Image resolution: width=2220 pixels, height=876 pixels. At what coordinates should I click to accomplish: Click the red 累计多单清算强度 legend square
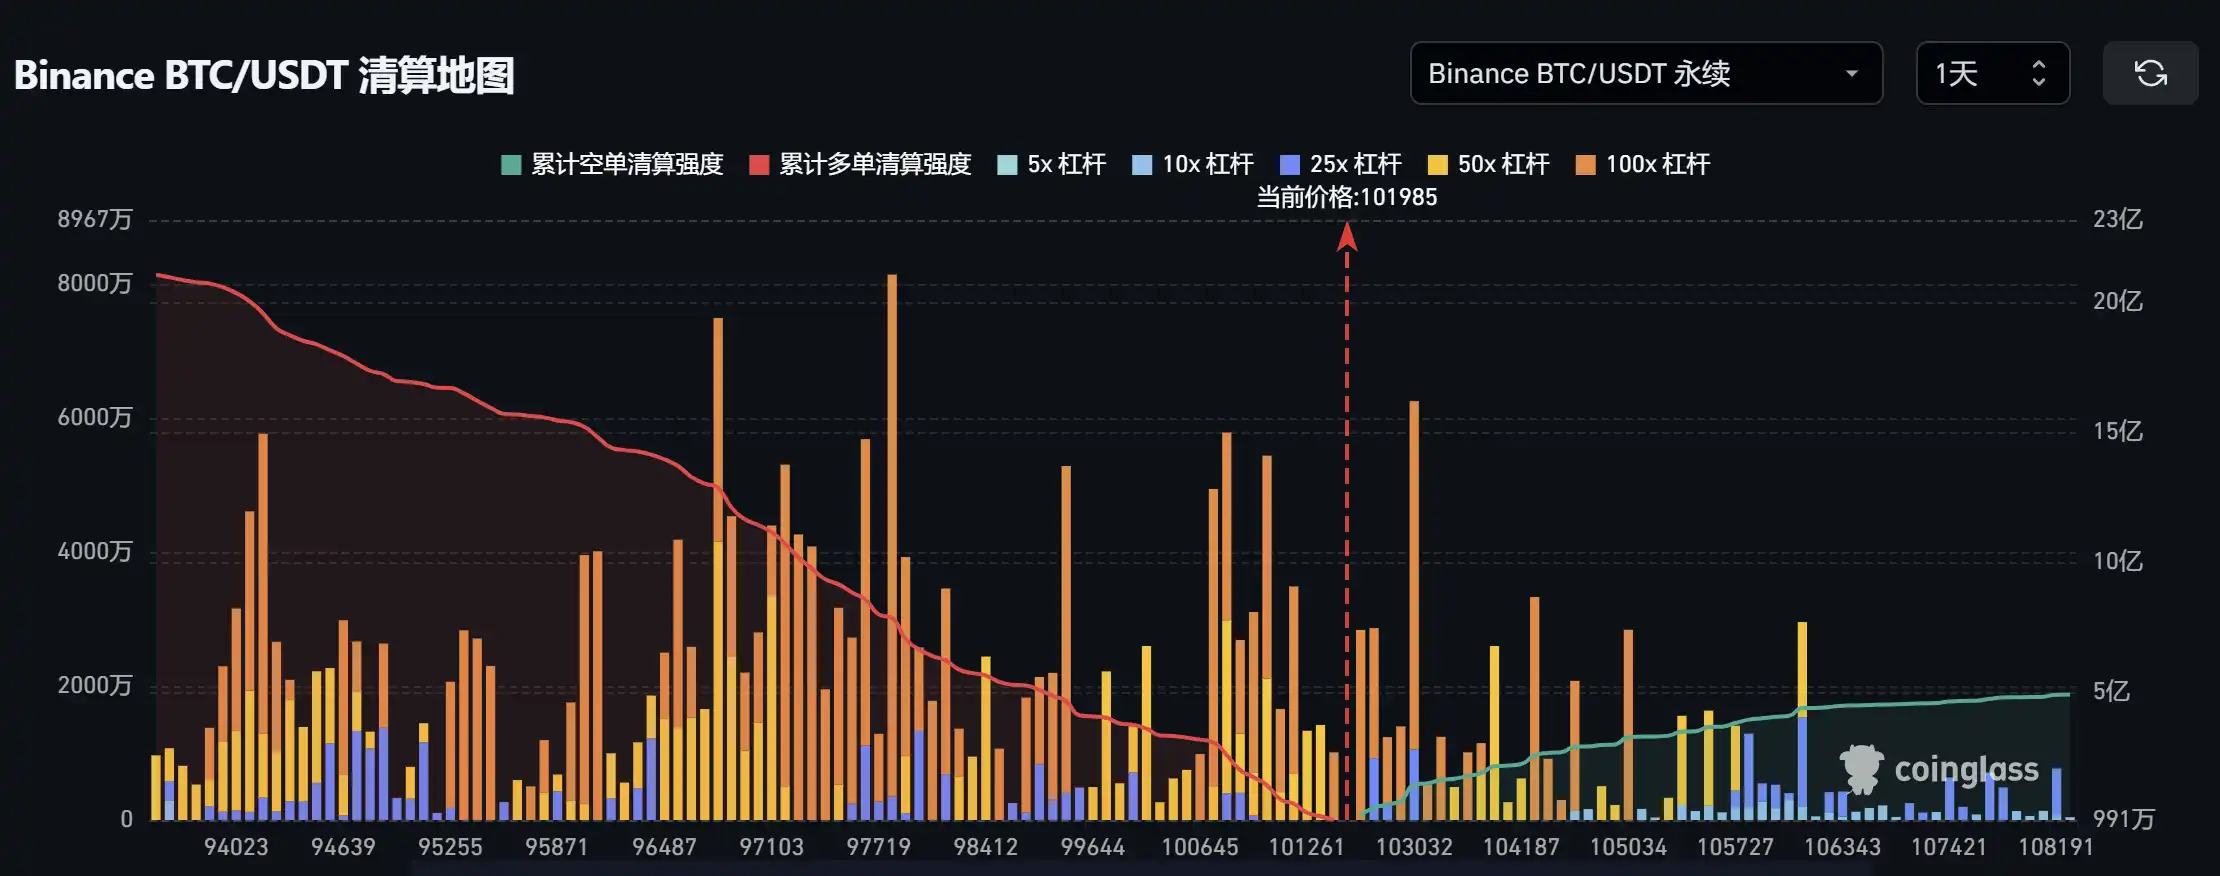(x=759, y=165)
